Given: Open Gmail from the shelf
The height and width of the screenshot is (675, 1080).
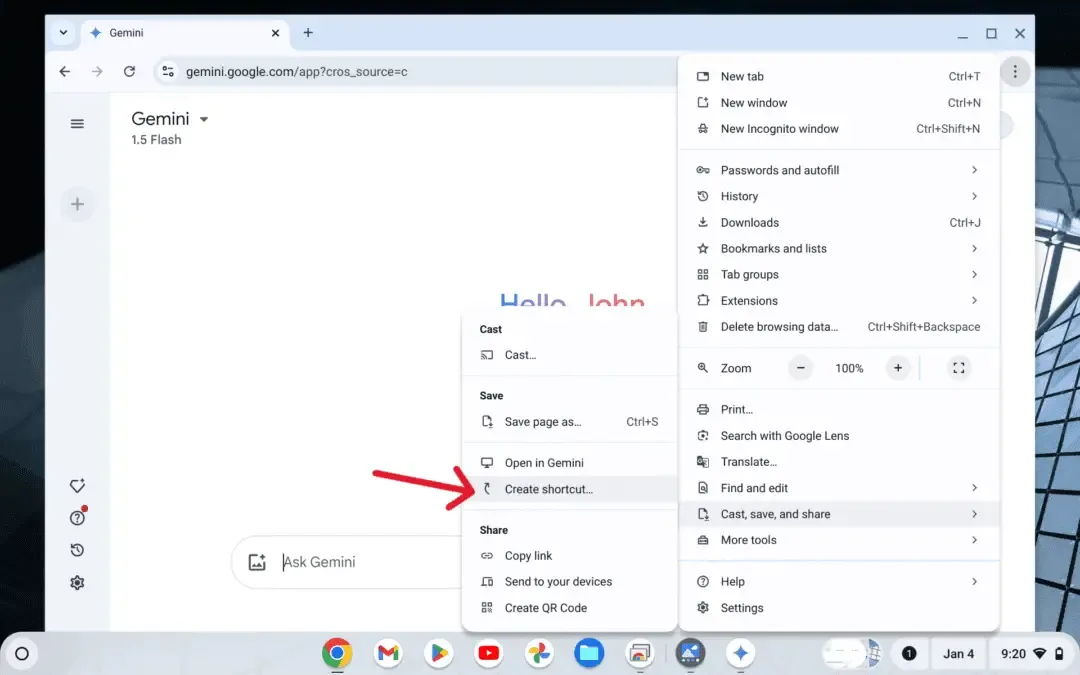Looking at the screenshot, I should coord(388,653).
